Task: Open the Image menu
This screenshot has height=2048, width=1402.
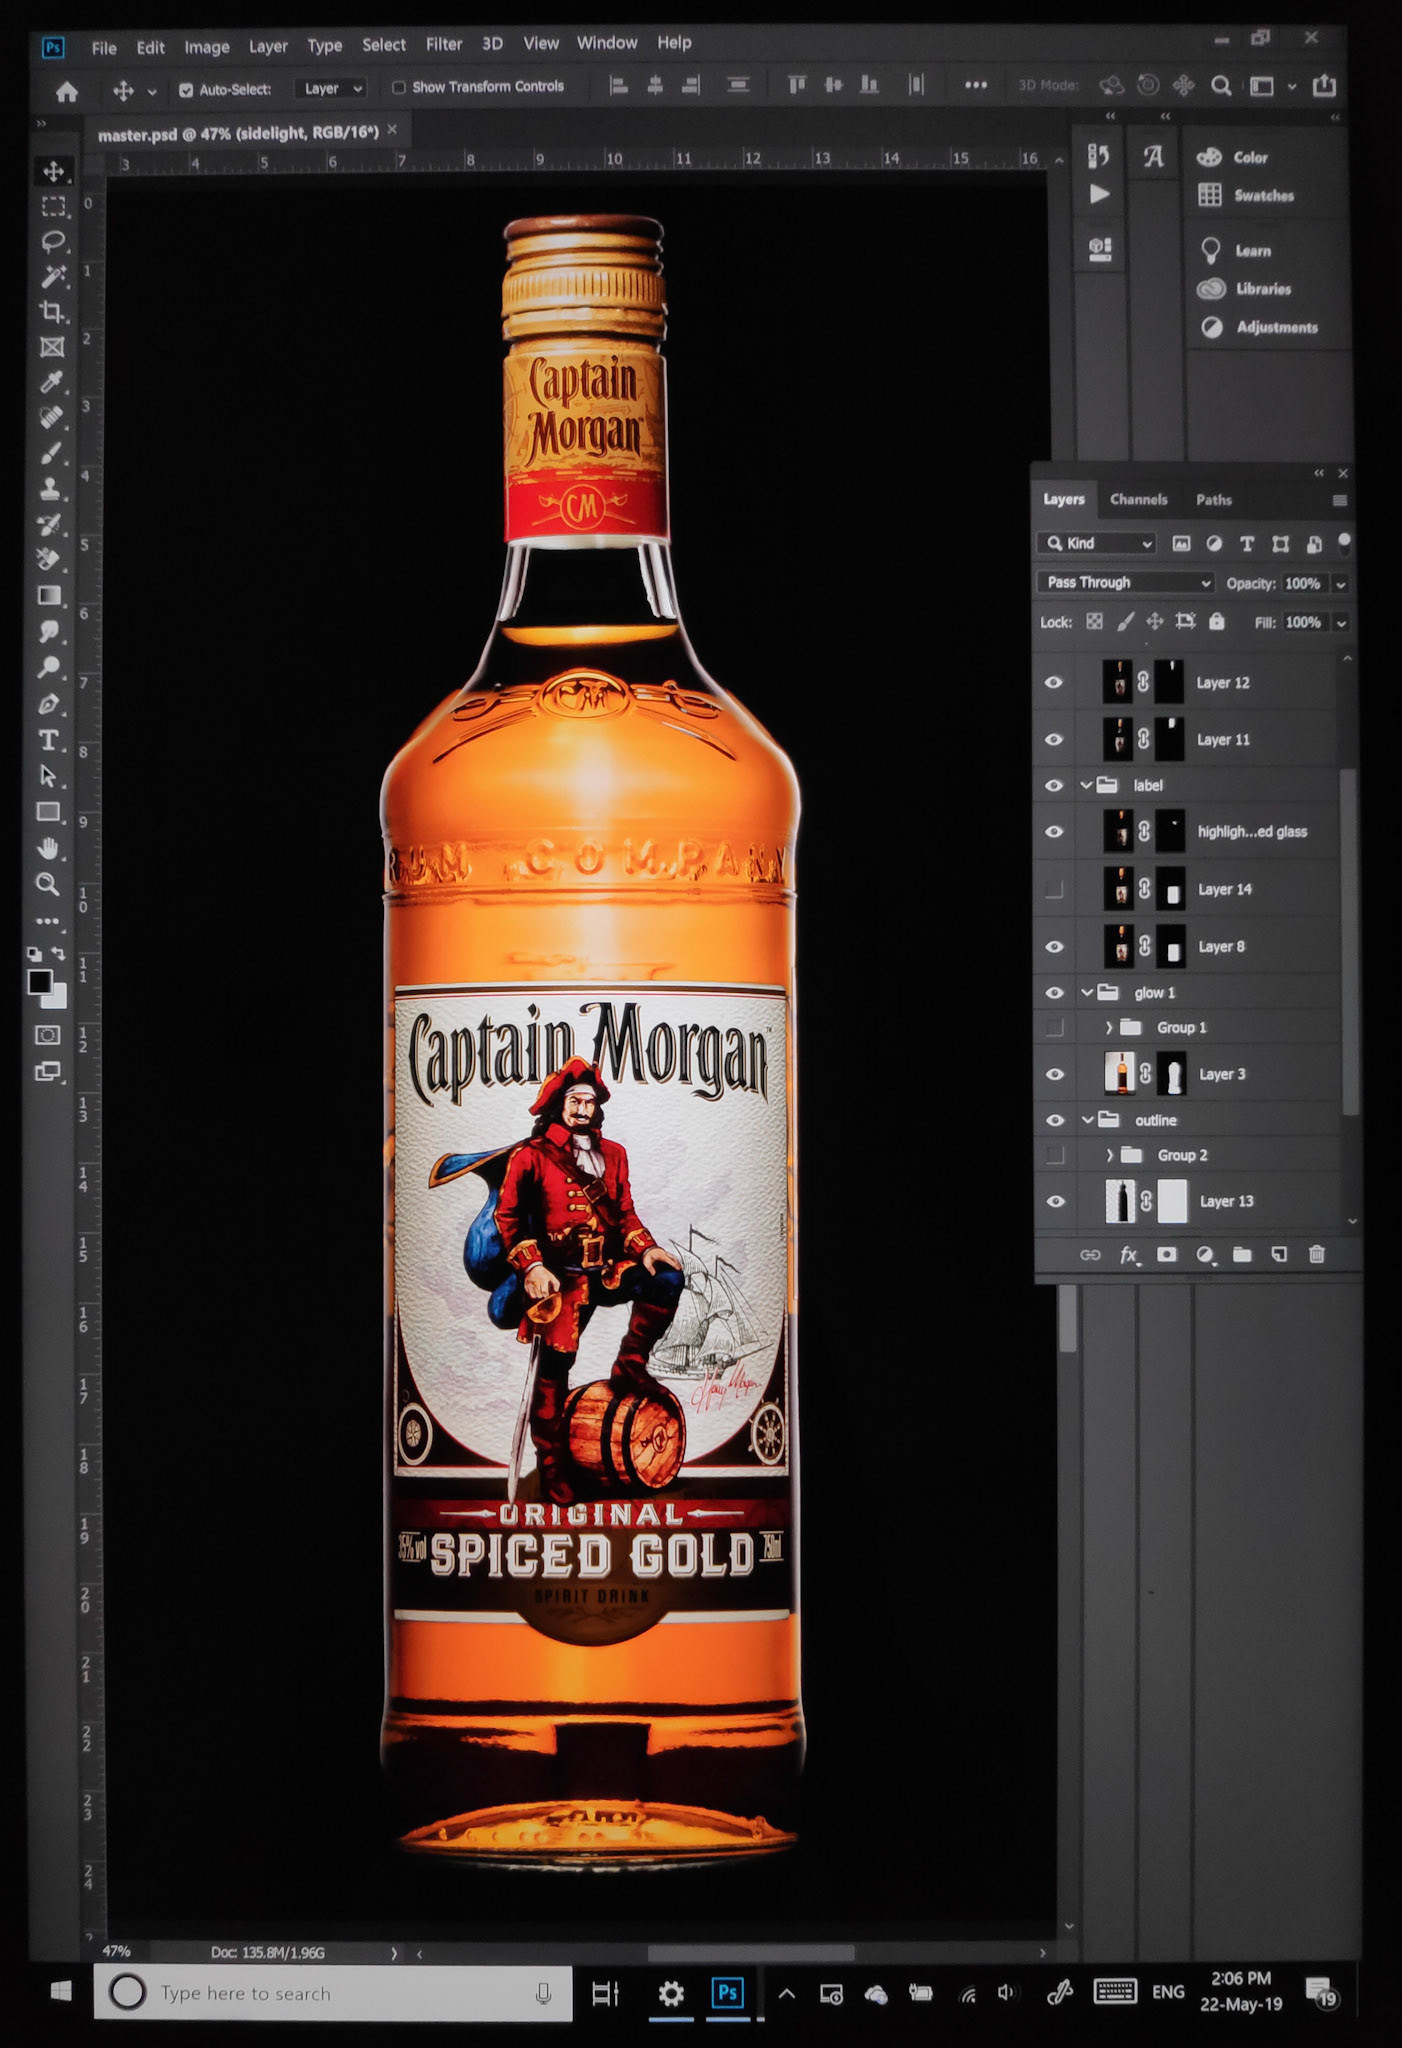Action: (207, 46)
